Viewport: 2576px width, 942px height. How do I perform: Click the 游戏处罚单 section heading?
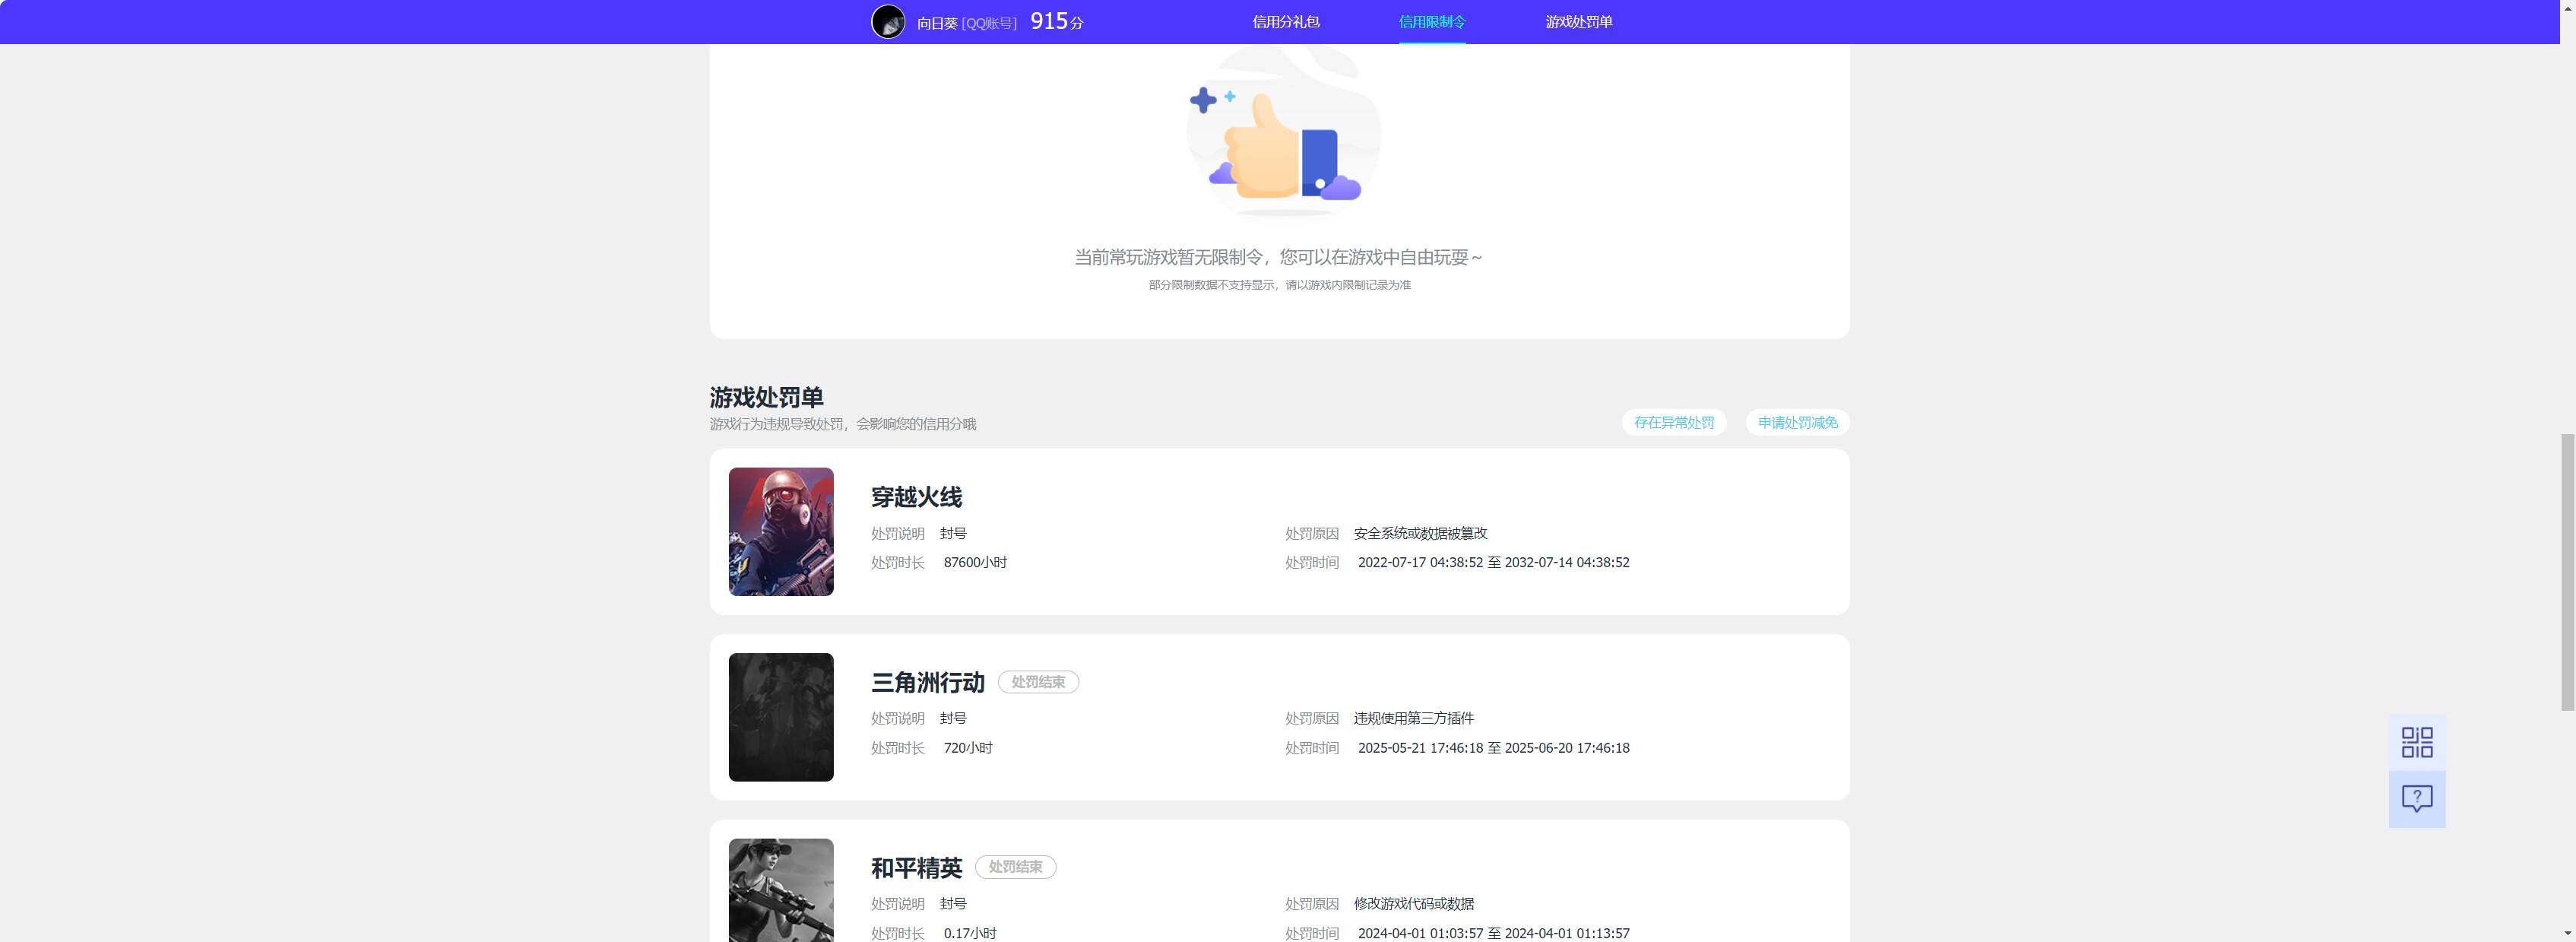[766, 397]
